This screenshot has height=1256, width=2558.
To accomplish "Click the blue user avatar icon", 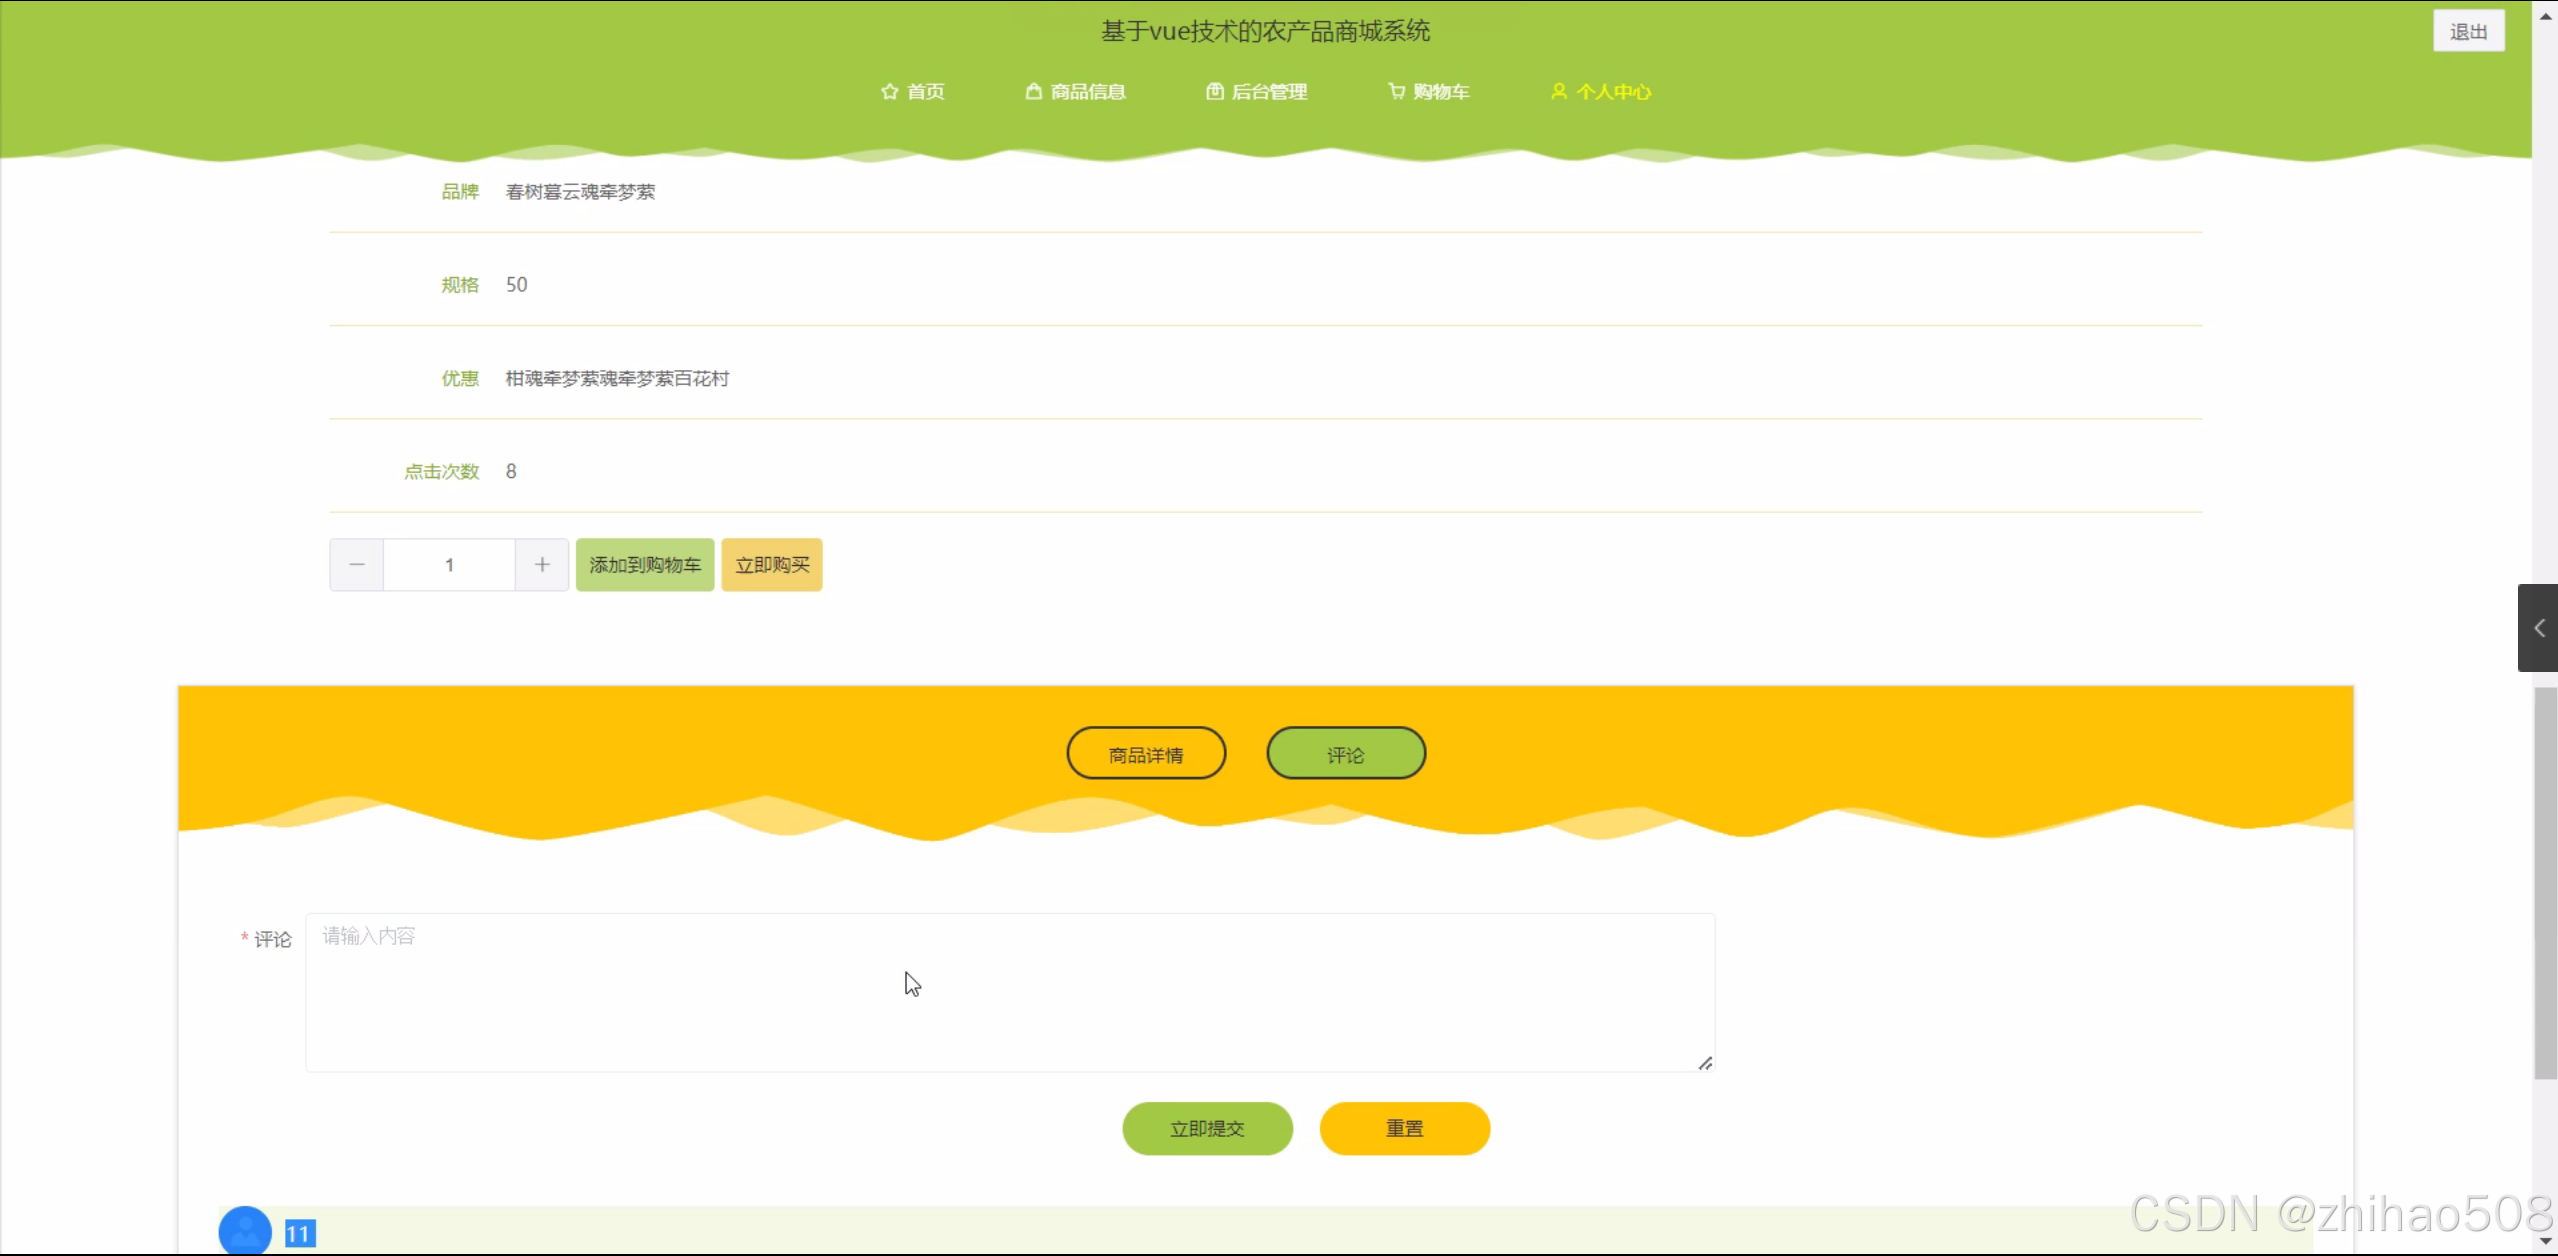I will point(245,1231).
